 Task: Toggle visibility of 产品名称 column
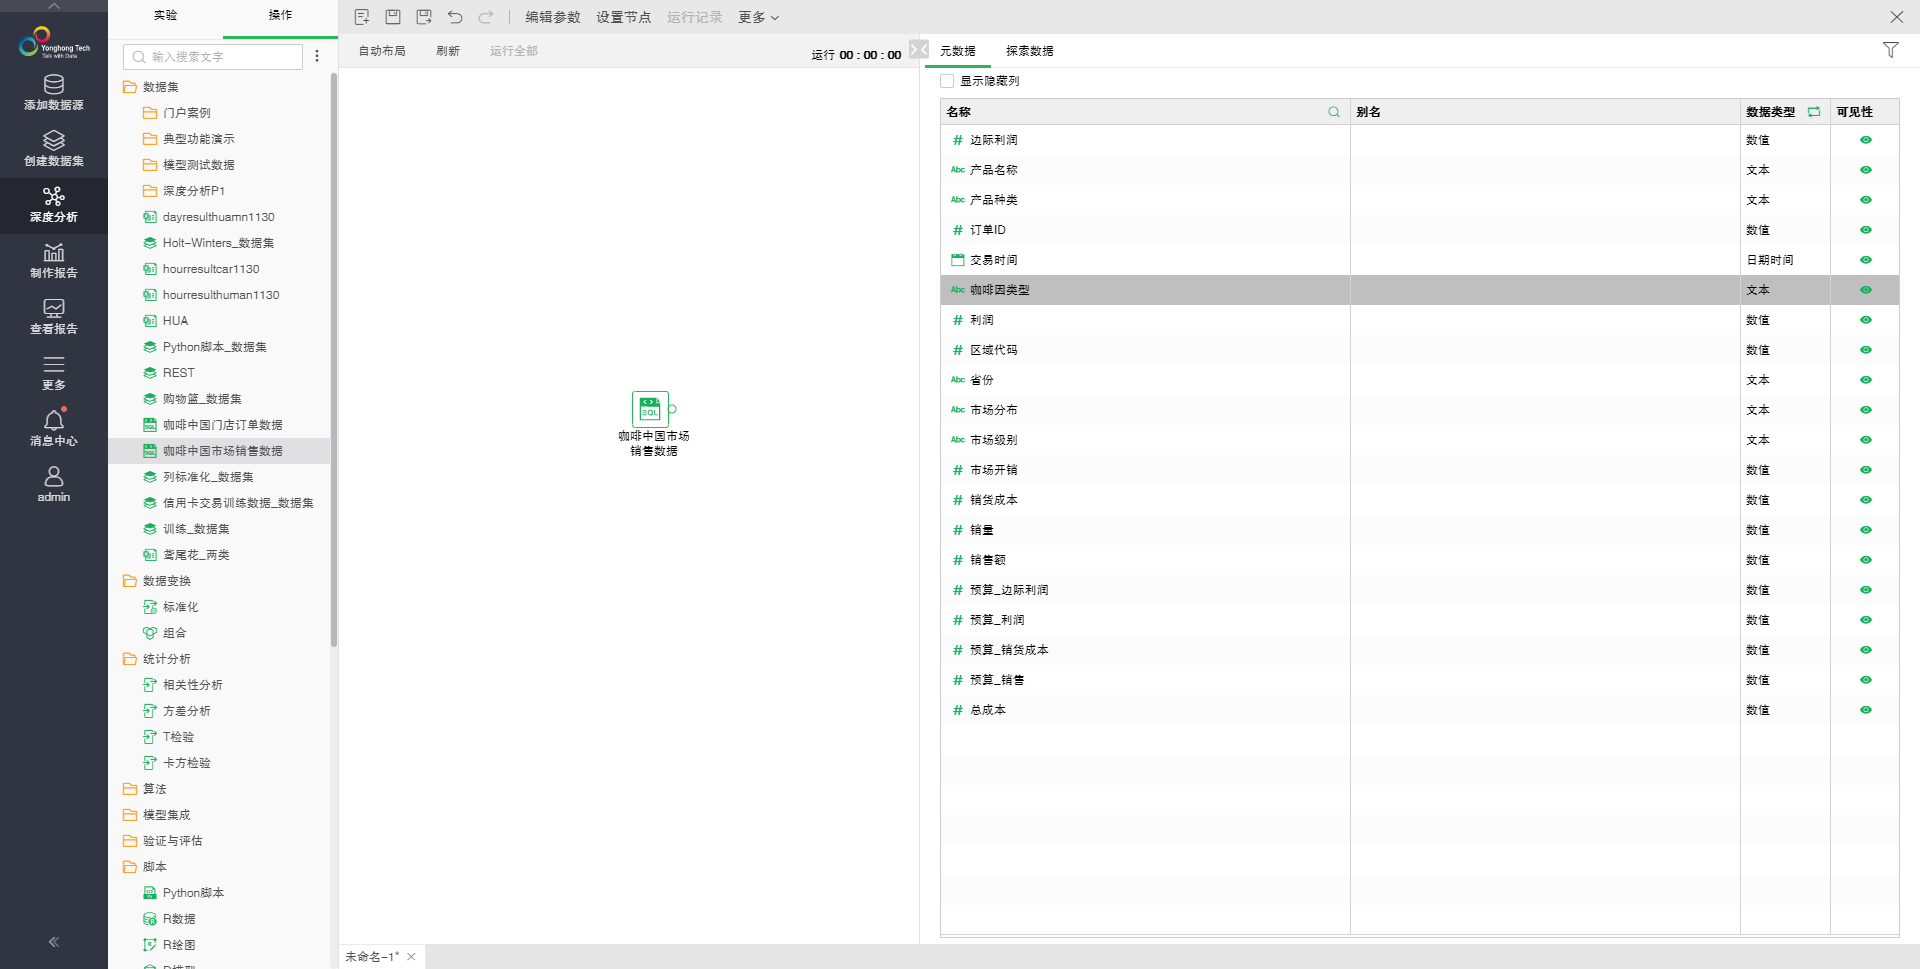click(x=1866, y=170)
